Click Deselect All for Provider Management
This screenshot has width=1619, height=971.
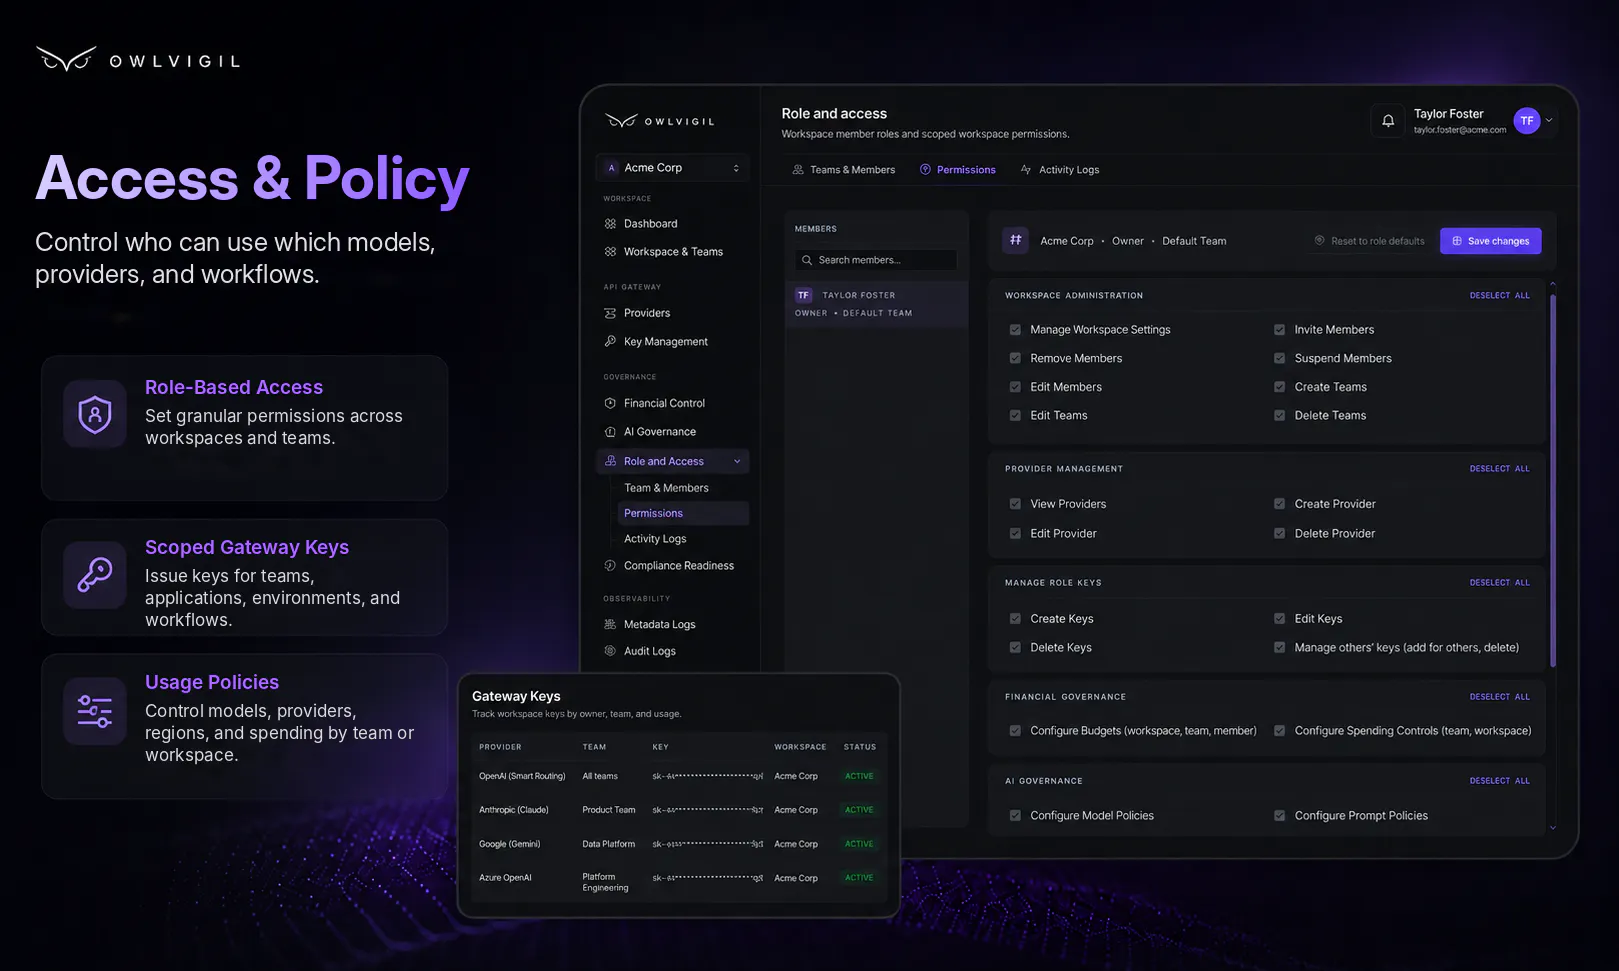(x=1499, y=469)
